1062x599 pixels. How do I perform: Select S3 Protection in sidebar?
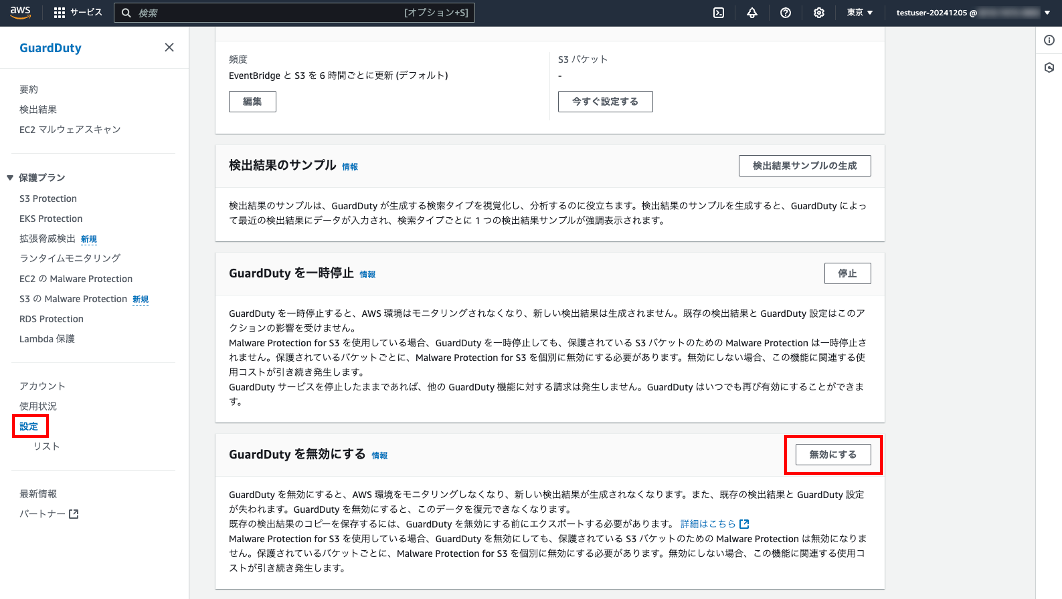[48, 199]
